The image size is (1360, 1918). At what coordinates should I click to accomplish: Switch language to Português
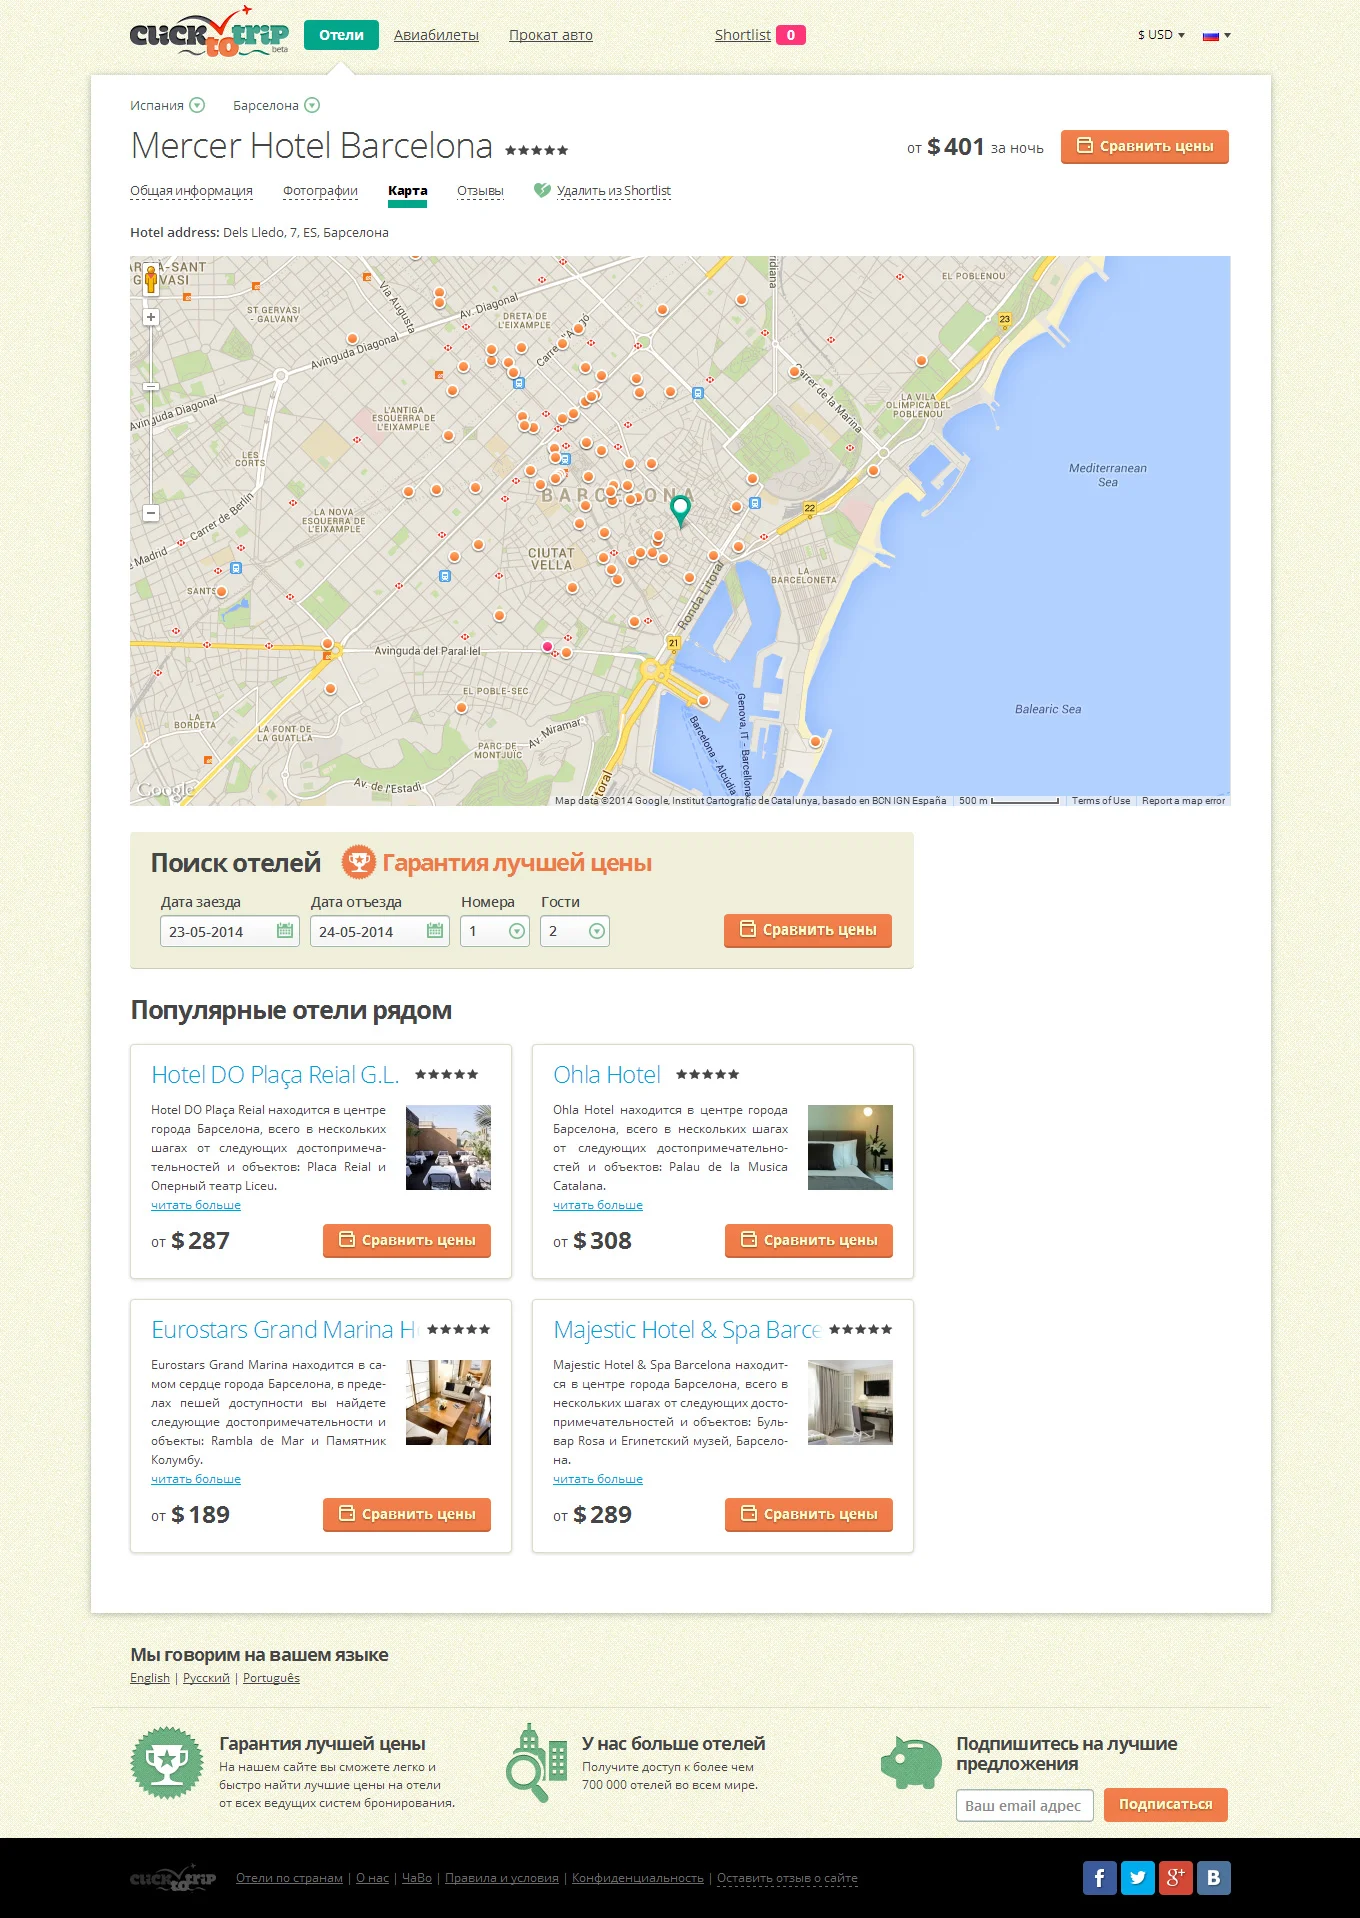(x=271, y=1678)
